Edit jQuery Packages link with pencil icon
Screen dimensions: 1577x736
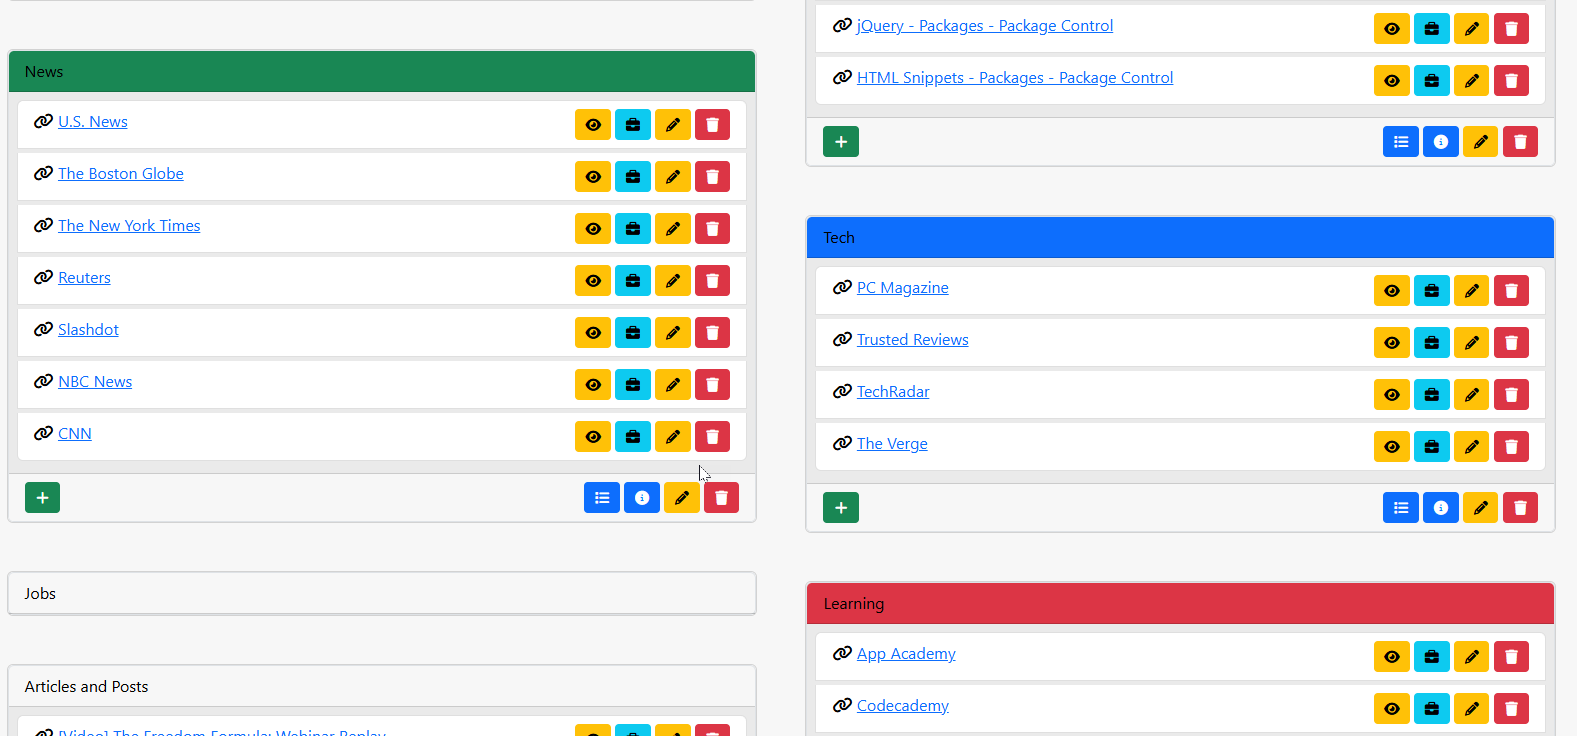click(1472, 29)
